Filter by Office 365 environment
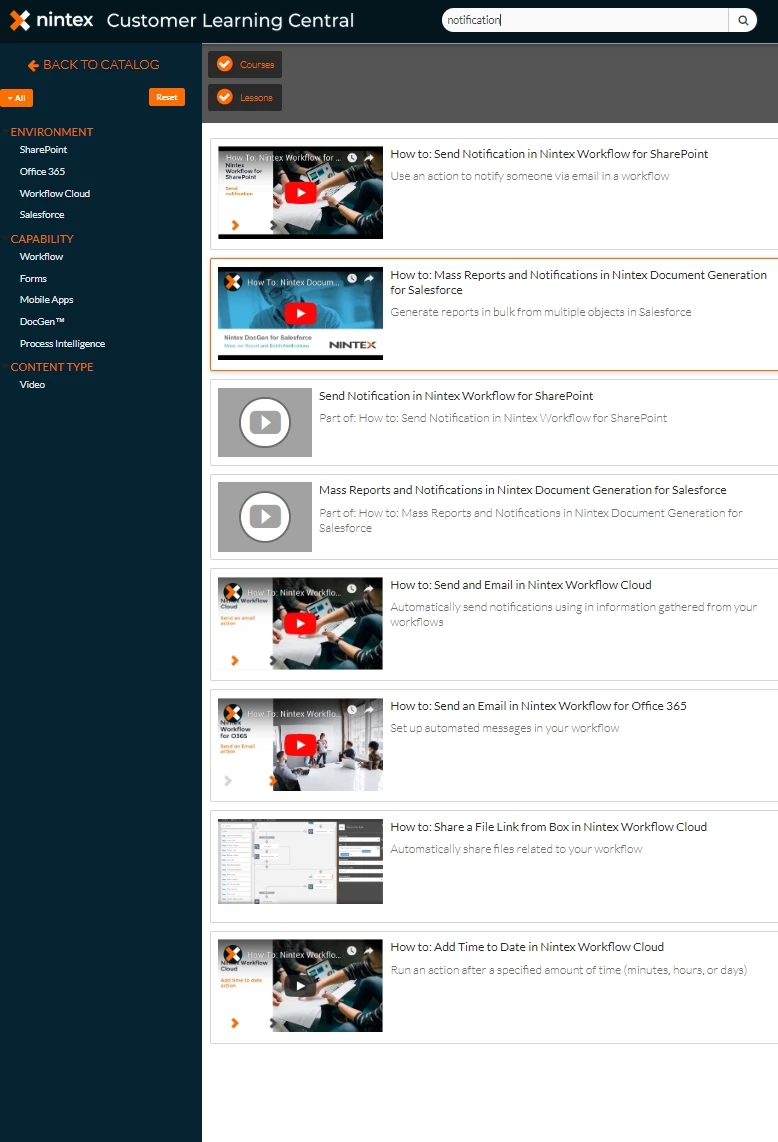The height and width of the screenshot is (1142, 778). [42, 171]
